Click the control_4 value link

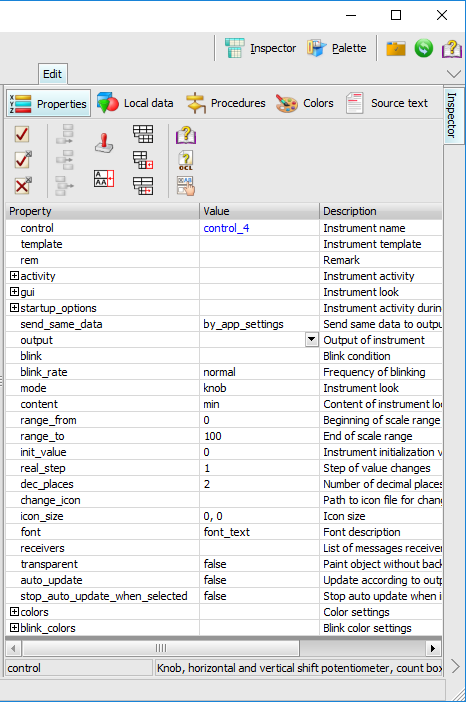coord(226,228)
